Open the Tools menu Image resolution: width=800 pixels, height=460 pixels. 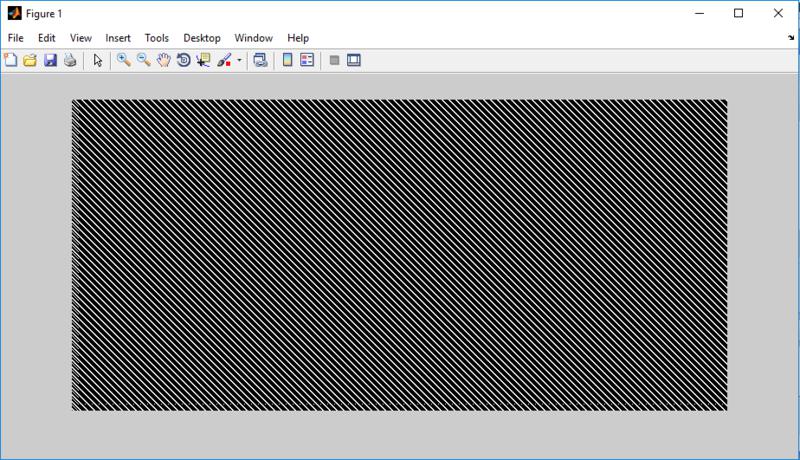157,37
